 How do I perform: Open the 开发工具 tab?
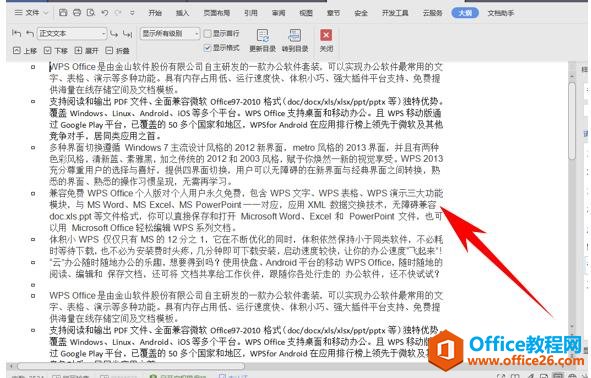(x=395, y=13)
